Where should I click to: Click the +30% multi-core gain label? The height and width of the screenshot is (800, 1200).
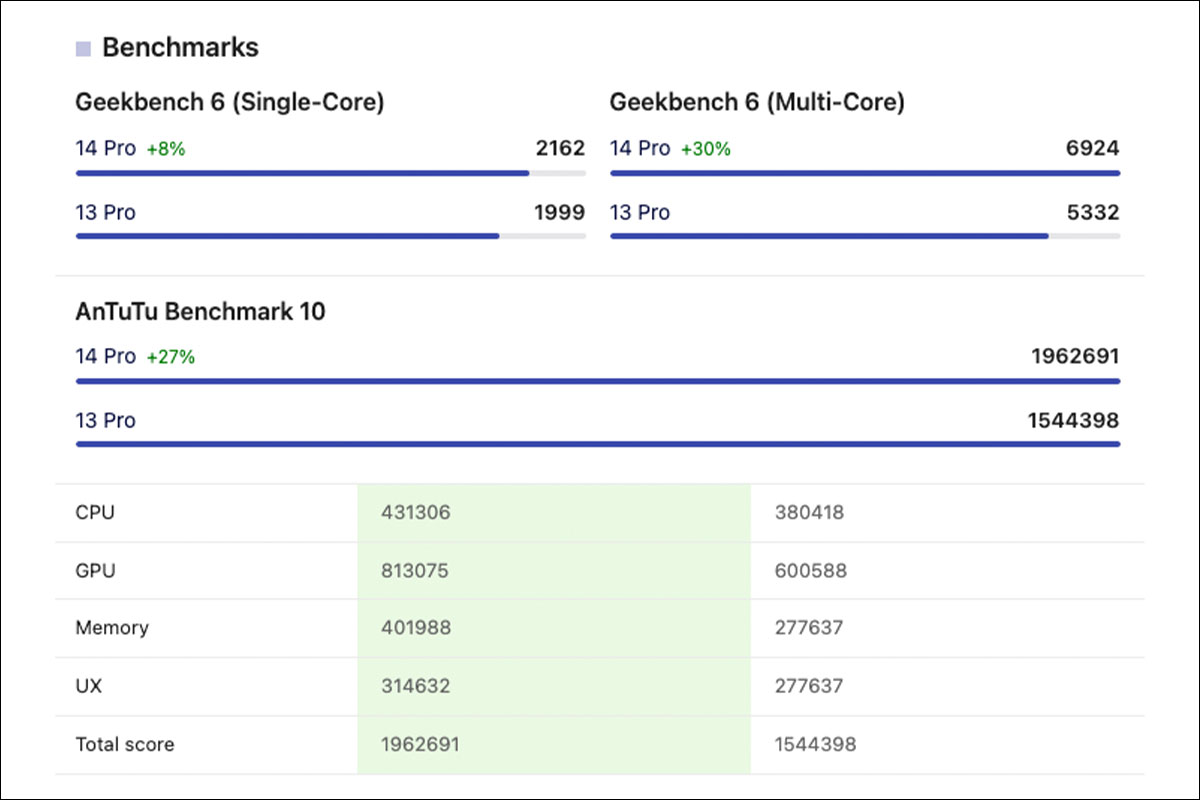pos(706,149)
